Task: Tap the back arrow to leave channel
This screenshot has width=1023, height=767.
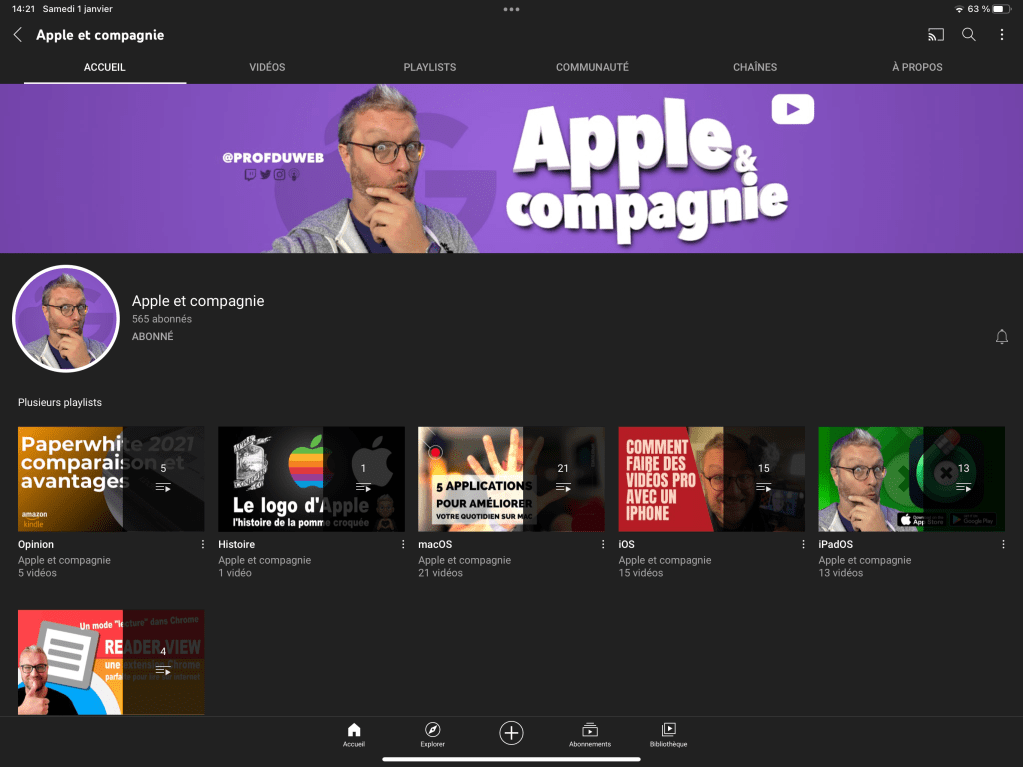Action: click(18, 35)
